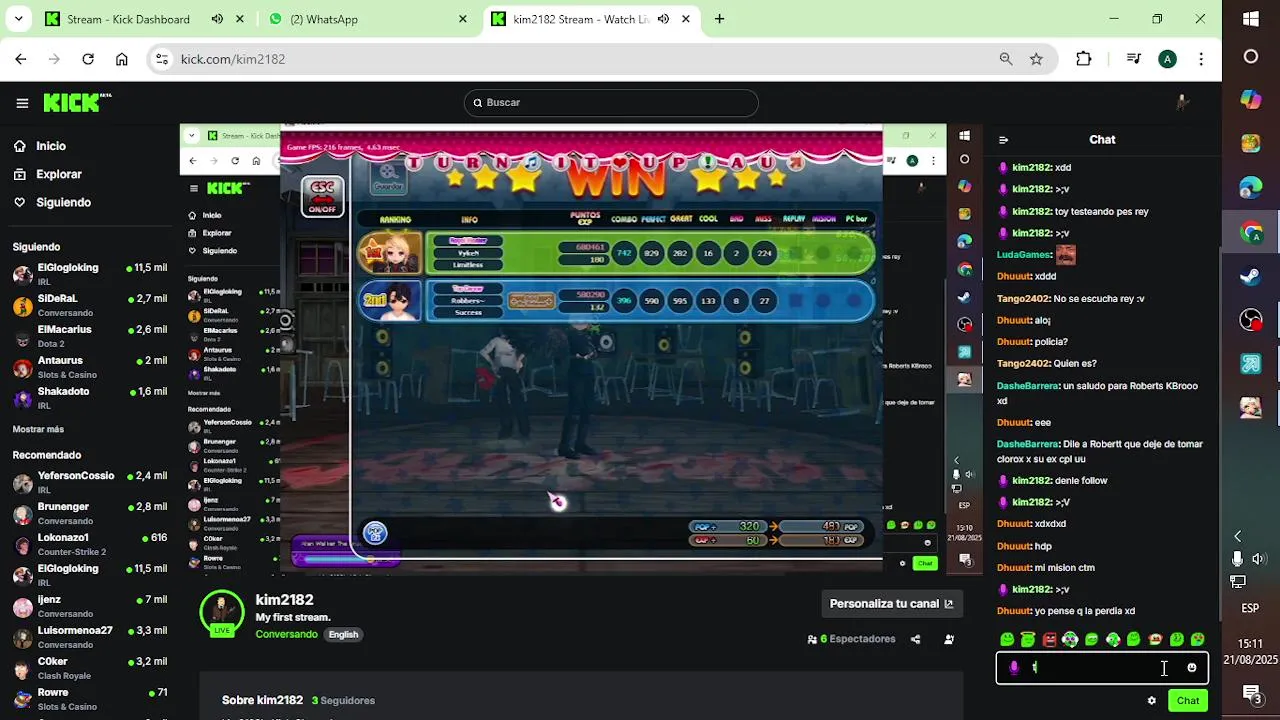This screenshot has width=1280, height=720.
Task: Collapse the chat panel with the arrow icon
Action: [x=1003, y=140]
